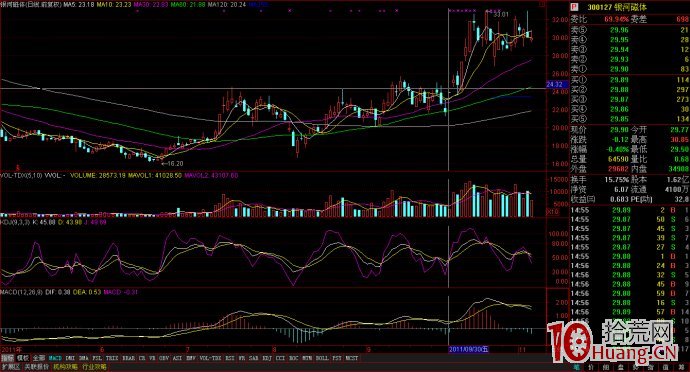This screenshot has width=690, height=372.
Task: Choose the BRAR indicator tab
Action: point(128,358)
